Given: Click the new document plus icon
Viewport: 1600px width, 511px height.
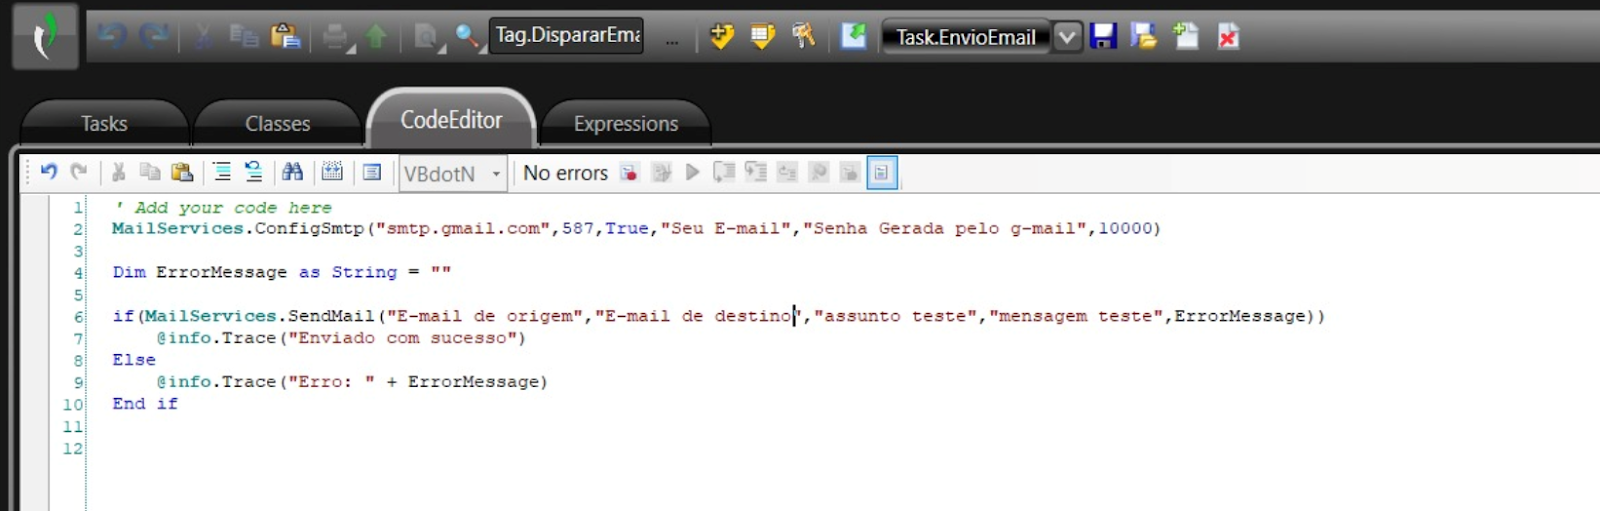Looking at the screenshot, I should (1186, 37).
